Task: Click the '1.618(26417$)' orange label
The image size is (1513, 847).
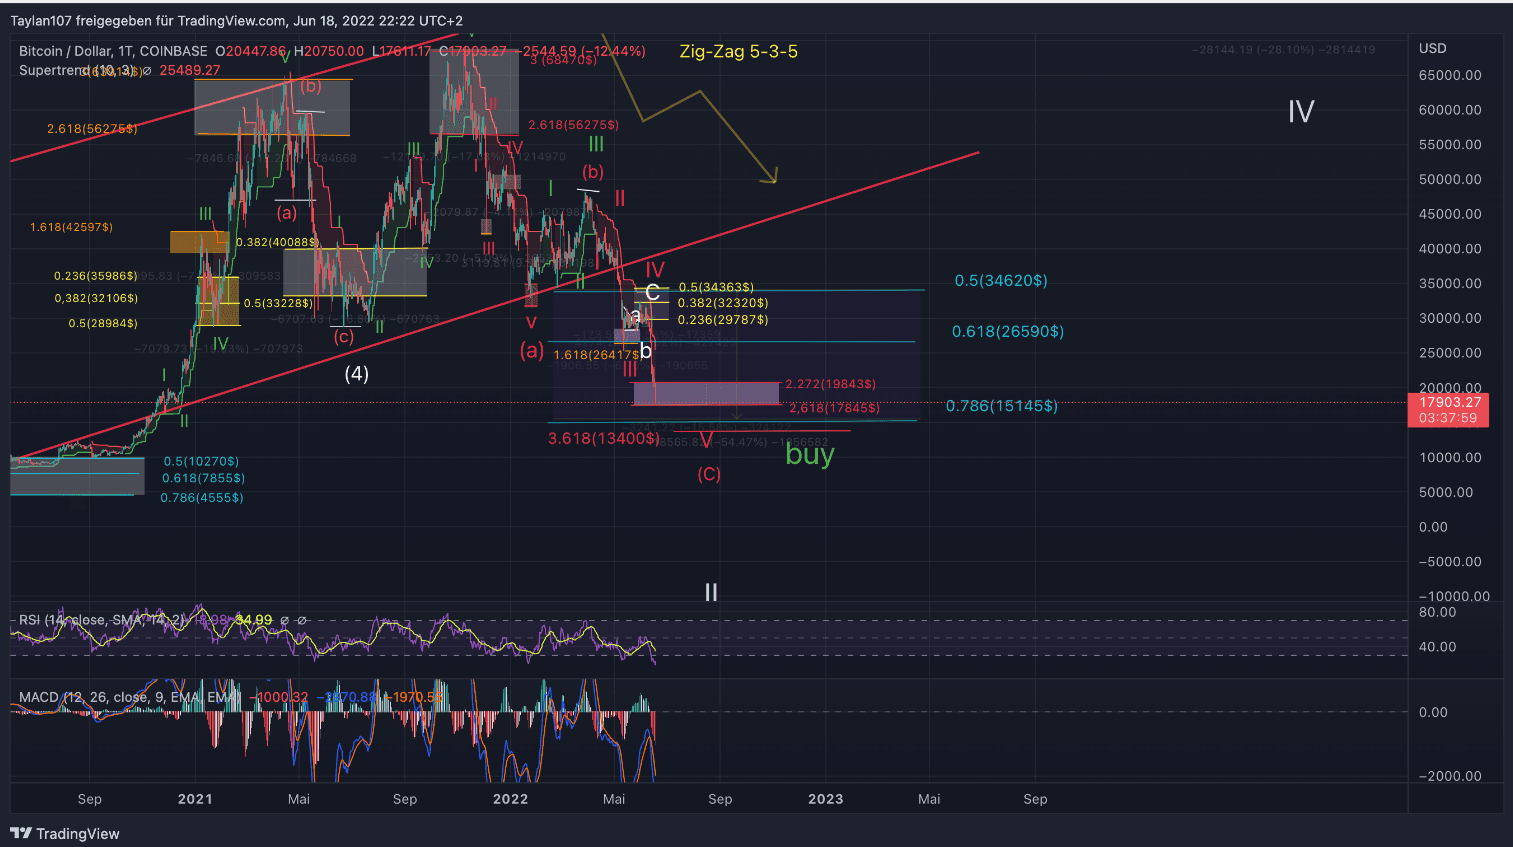Action: coord(597,355)
